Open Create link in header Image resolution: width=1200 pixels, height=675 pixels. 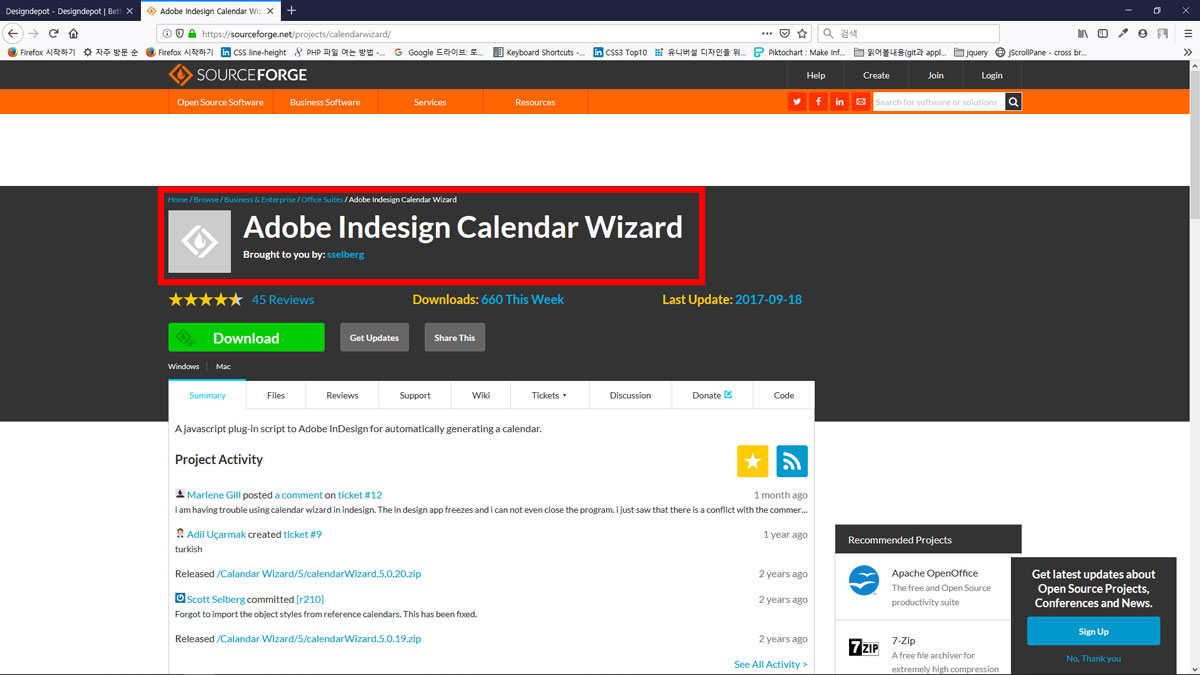coord(876,75)
